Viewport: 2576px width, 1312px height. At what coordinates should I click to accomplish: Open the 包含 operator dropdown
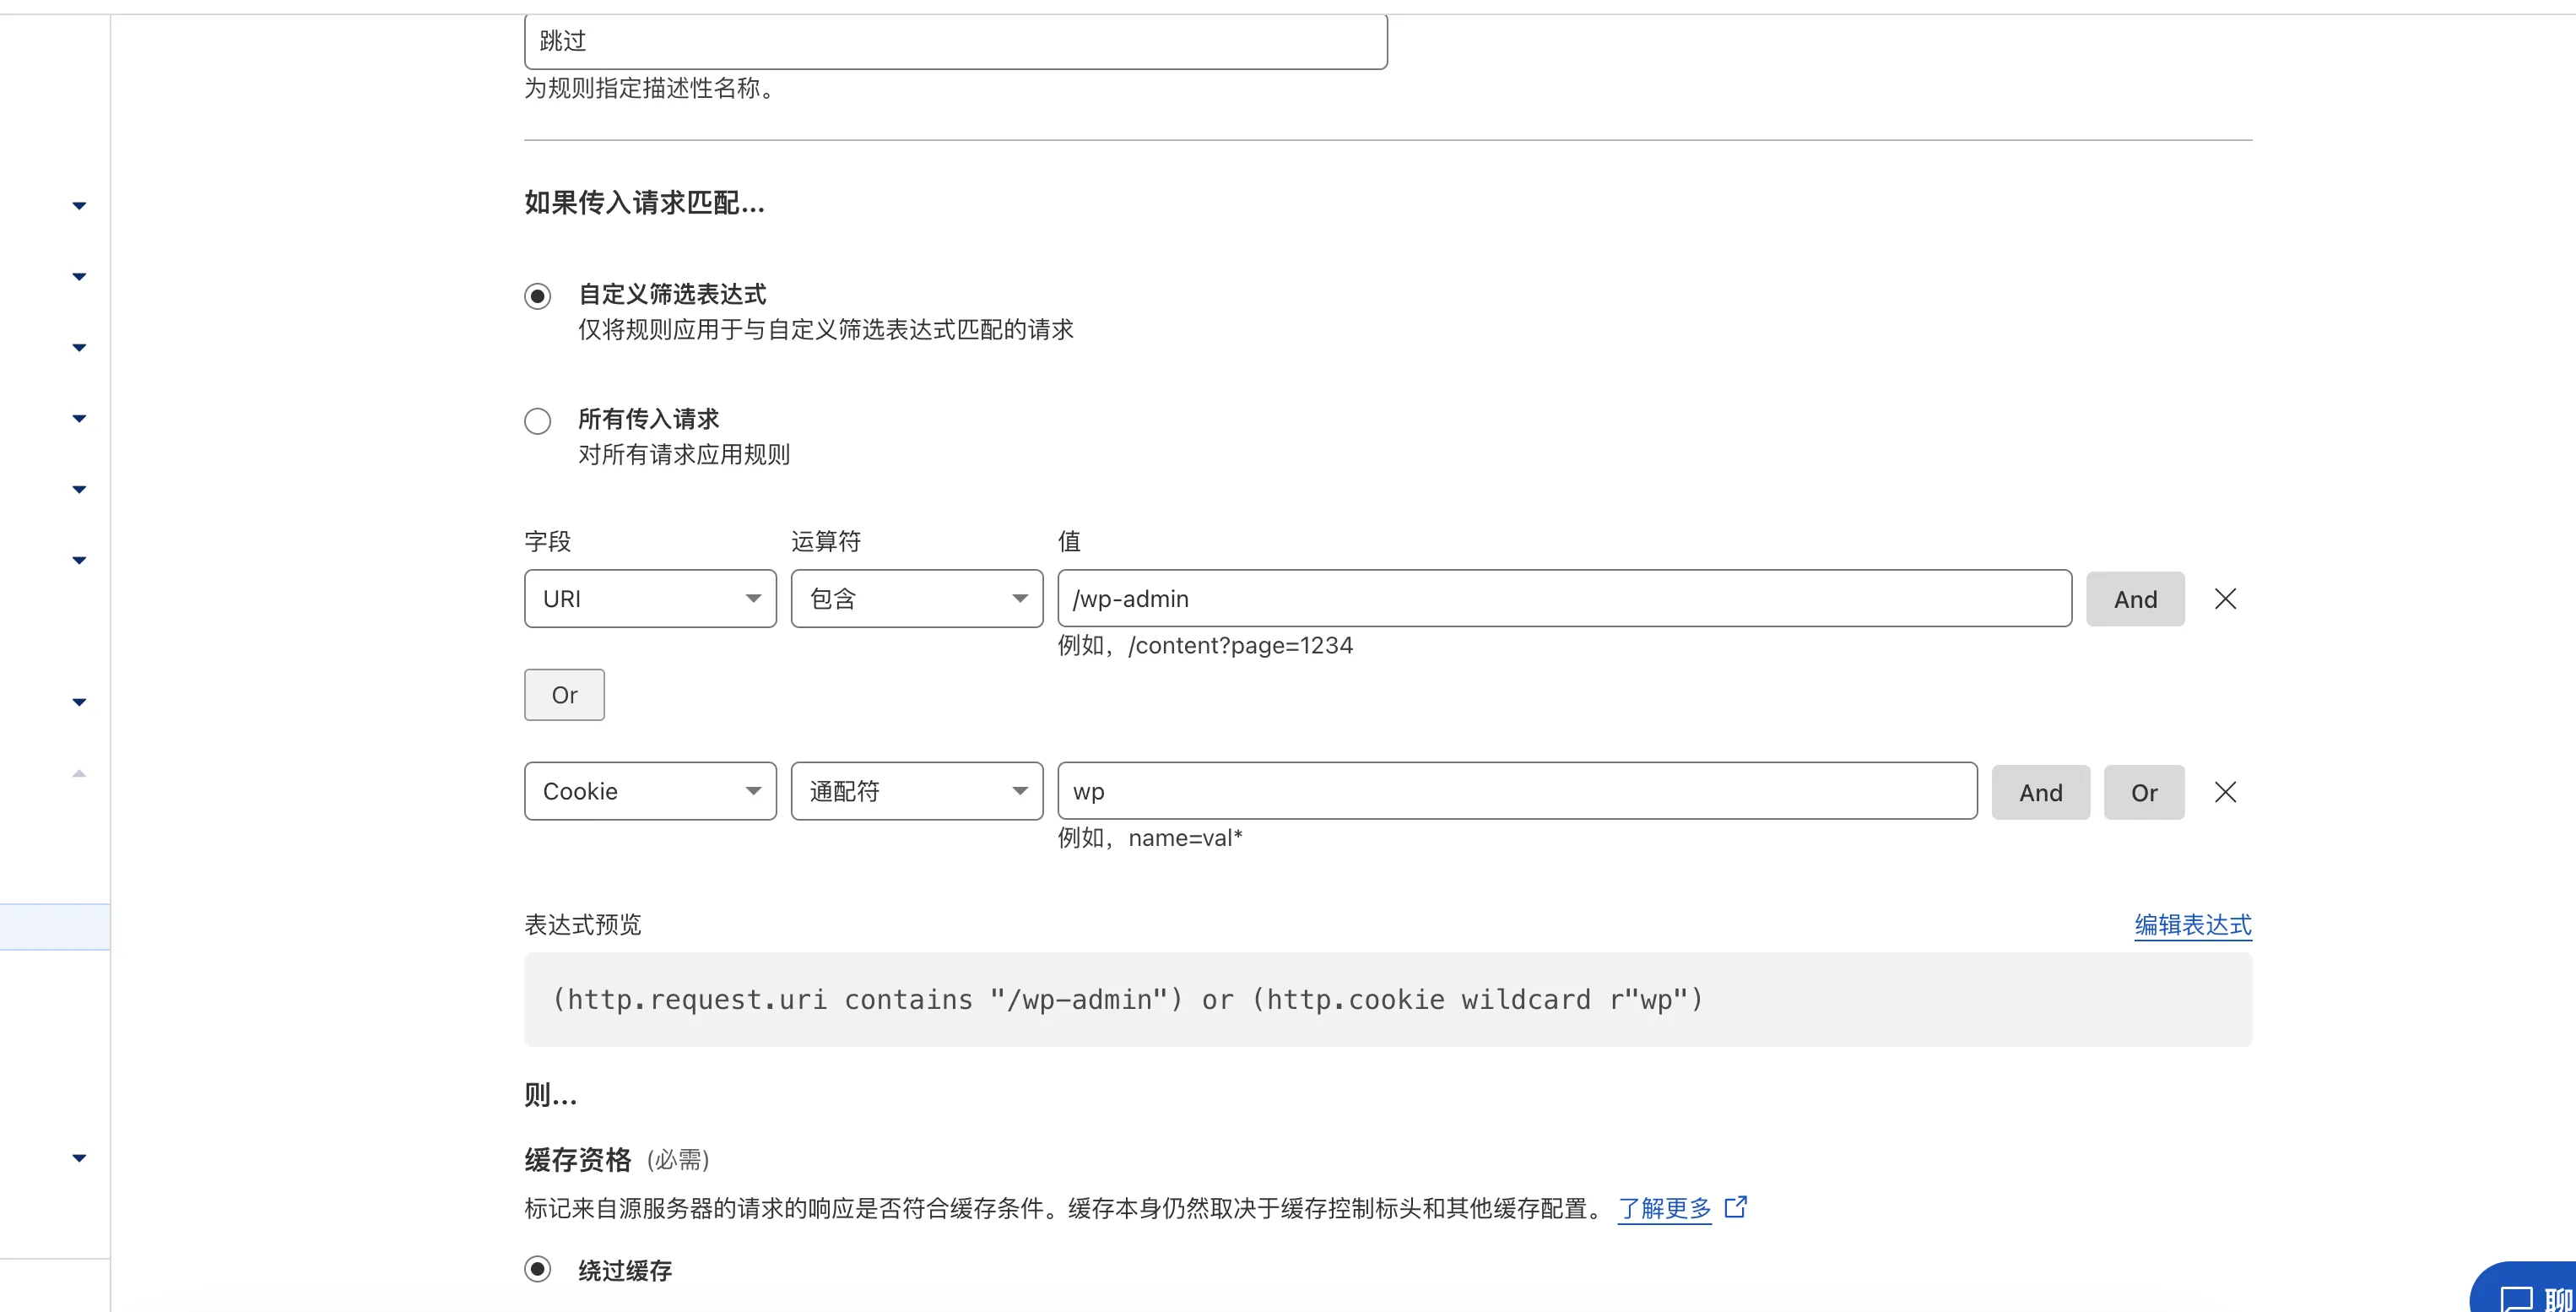point(916,599)
